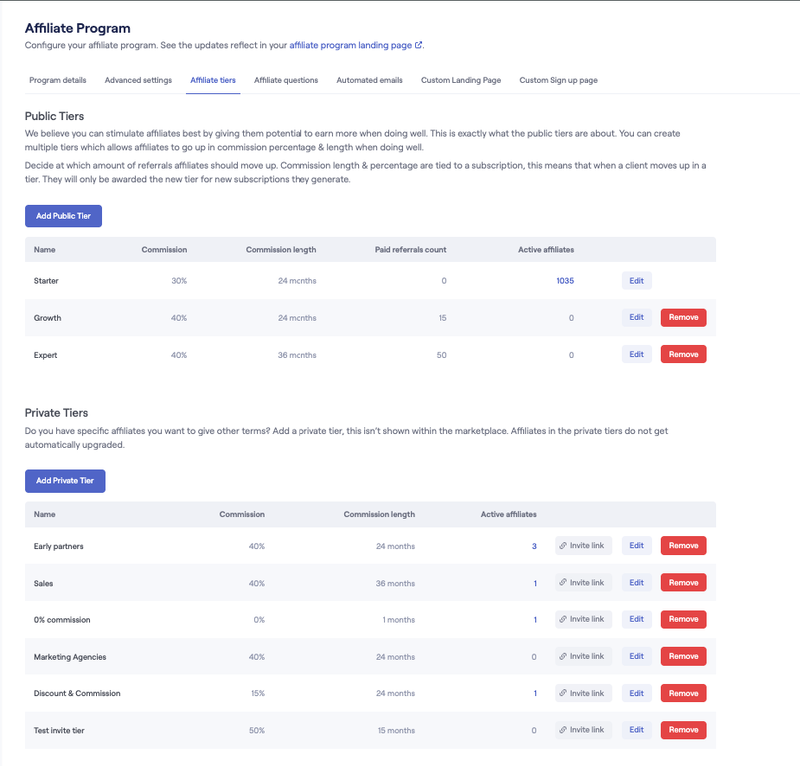800x766 pixels.
Task: Remove the 0% commission tier
Action: click(x=683, y=619)
